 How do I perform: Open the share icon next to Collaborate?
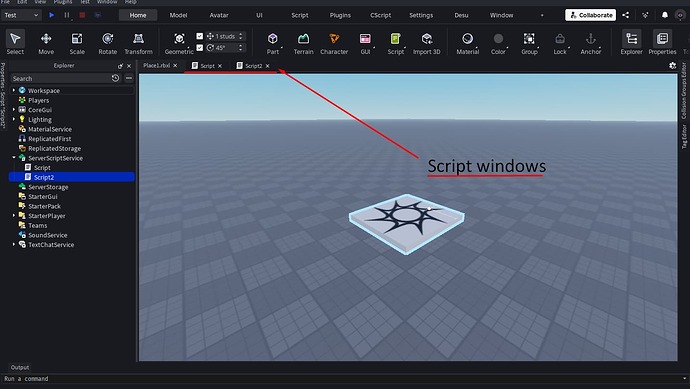[x=625, y=15]
